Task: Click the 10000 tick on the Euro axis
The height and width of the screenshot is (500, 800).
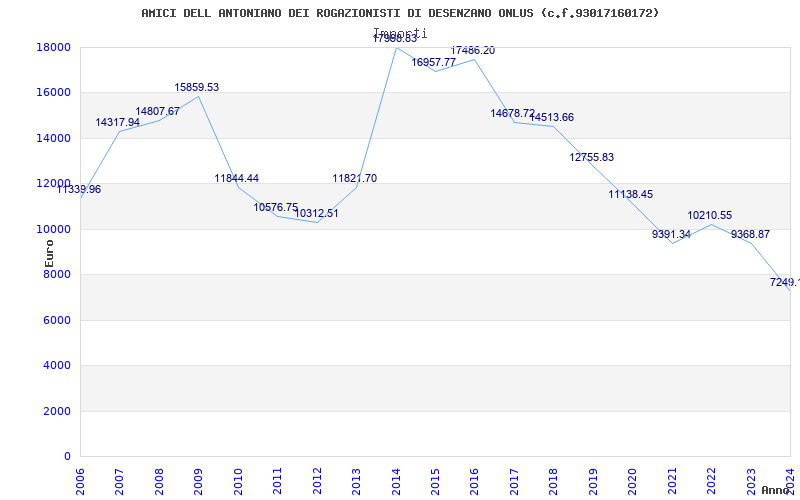Action: [53, 229]
